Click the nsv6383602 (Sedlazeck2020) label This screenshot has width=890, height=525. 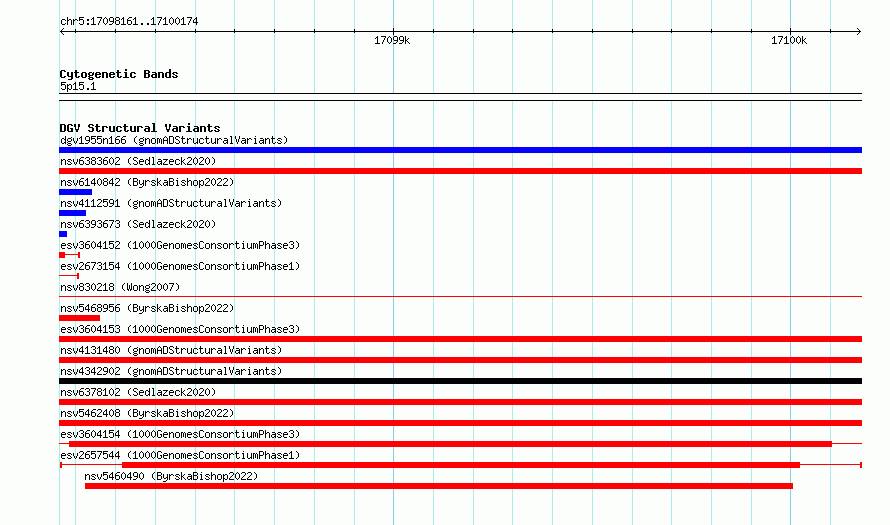pos(138,161)
